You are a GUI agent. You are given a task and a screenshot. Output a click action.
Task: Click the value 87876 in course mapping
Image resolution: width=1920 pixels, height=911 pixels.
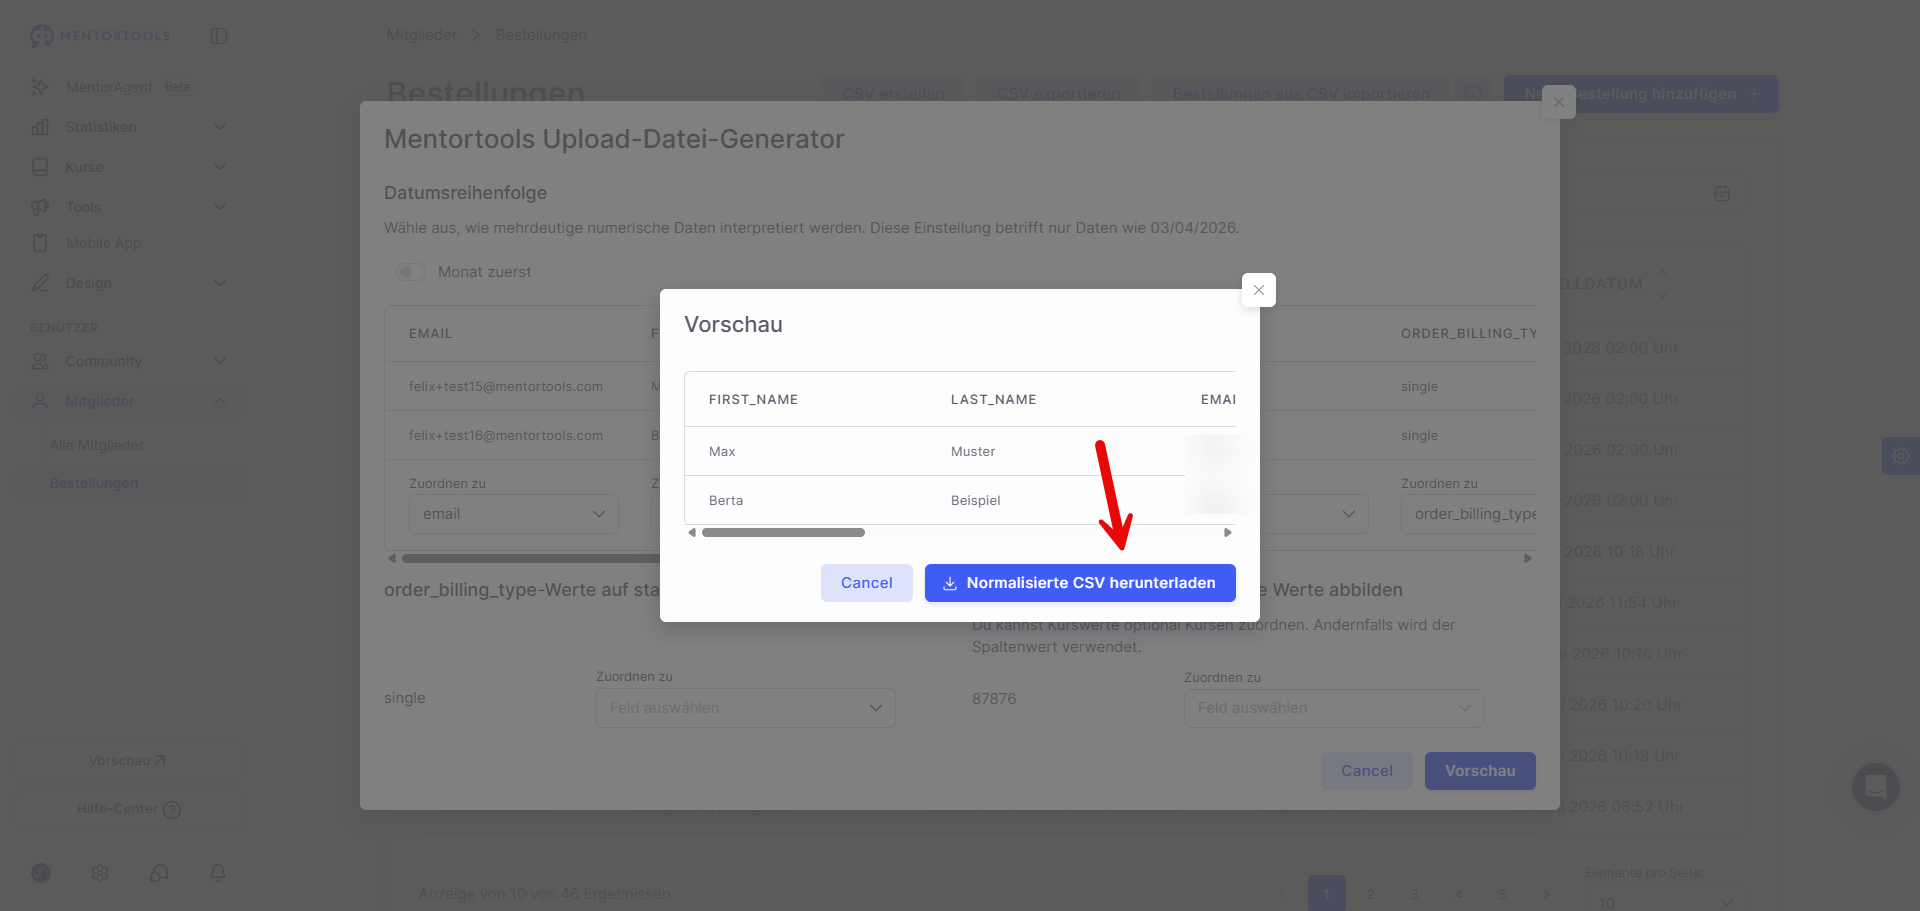[994, 698]
